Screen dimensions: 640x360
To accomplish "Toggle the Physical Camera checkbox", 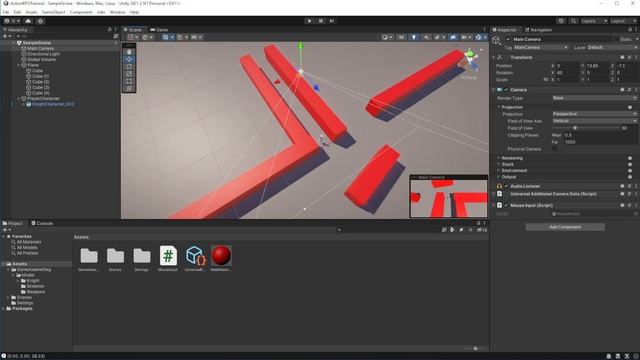I will click(554, 149).
